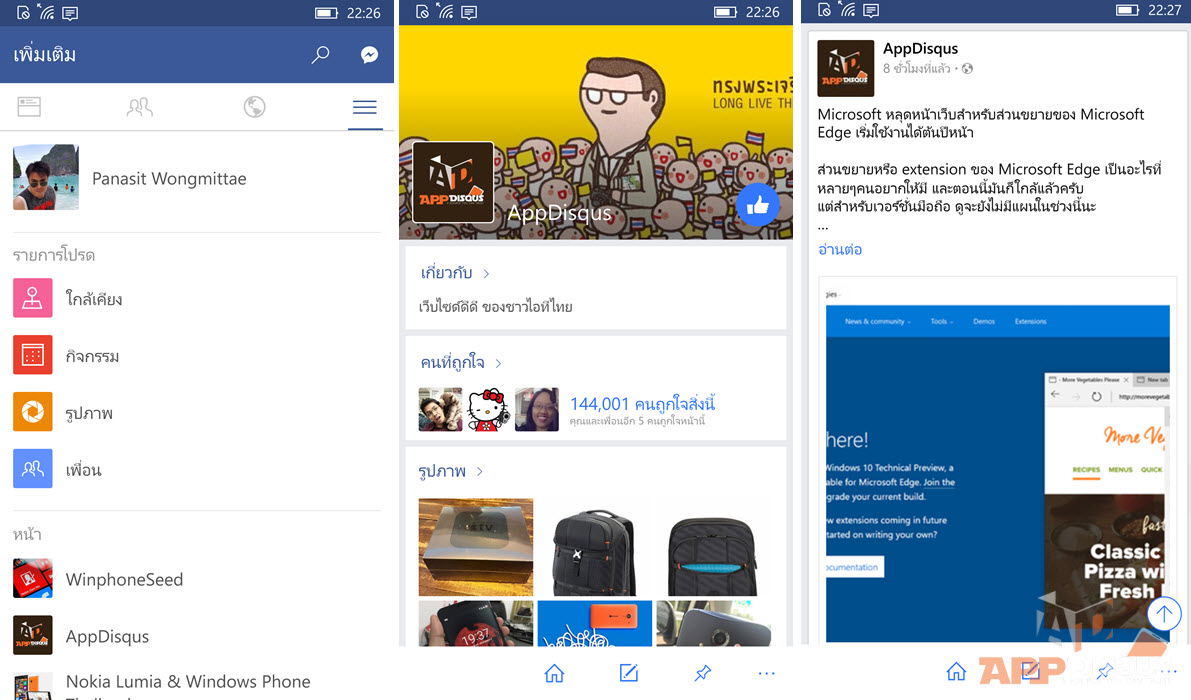Switch to the Friend Requests tab
The image size is (1191, 700).
140,107
